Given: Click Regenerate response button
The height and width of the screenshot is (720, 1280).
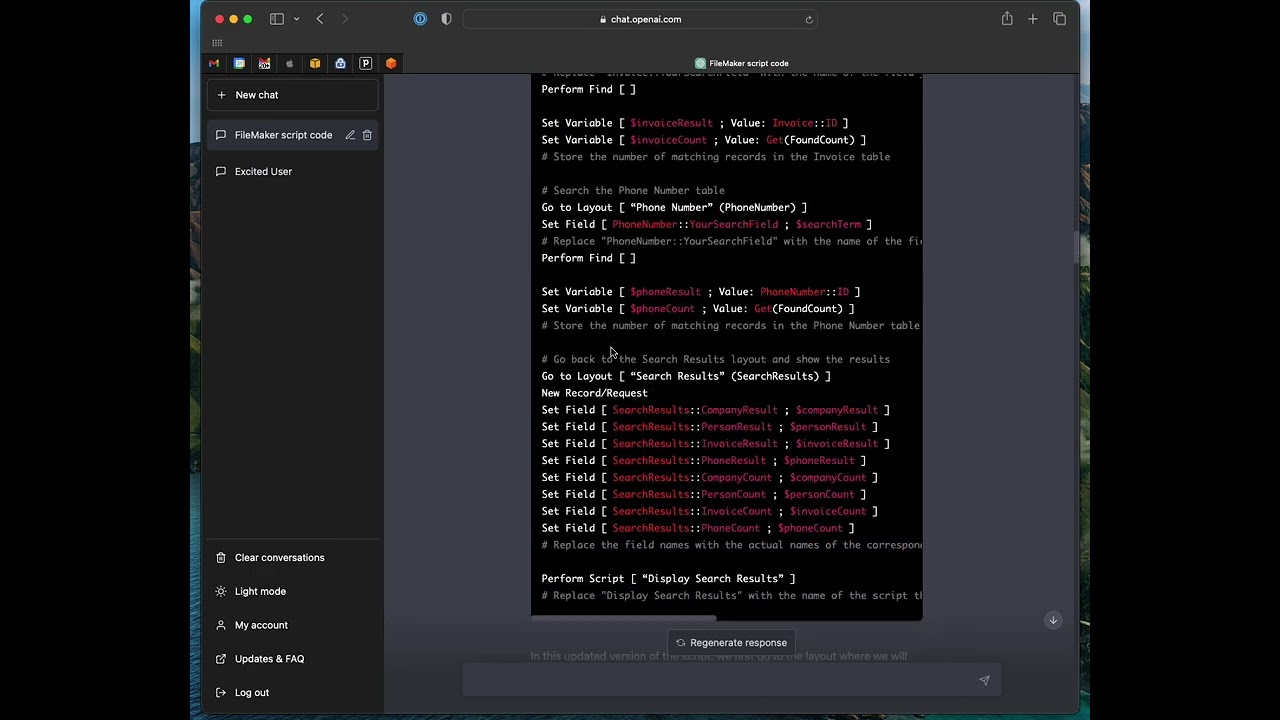Looking at the screenshot, I should pyautogui.click(x=731, y=643).
